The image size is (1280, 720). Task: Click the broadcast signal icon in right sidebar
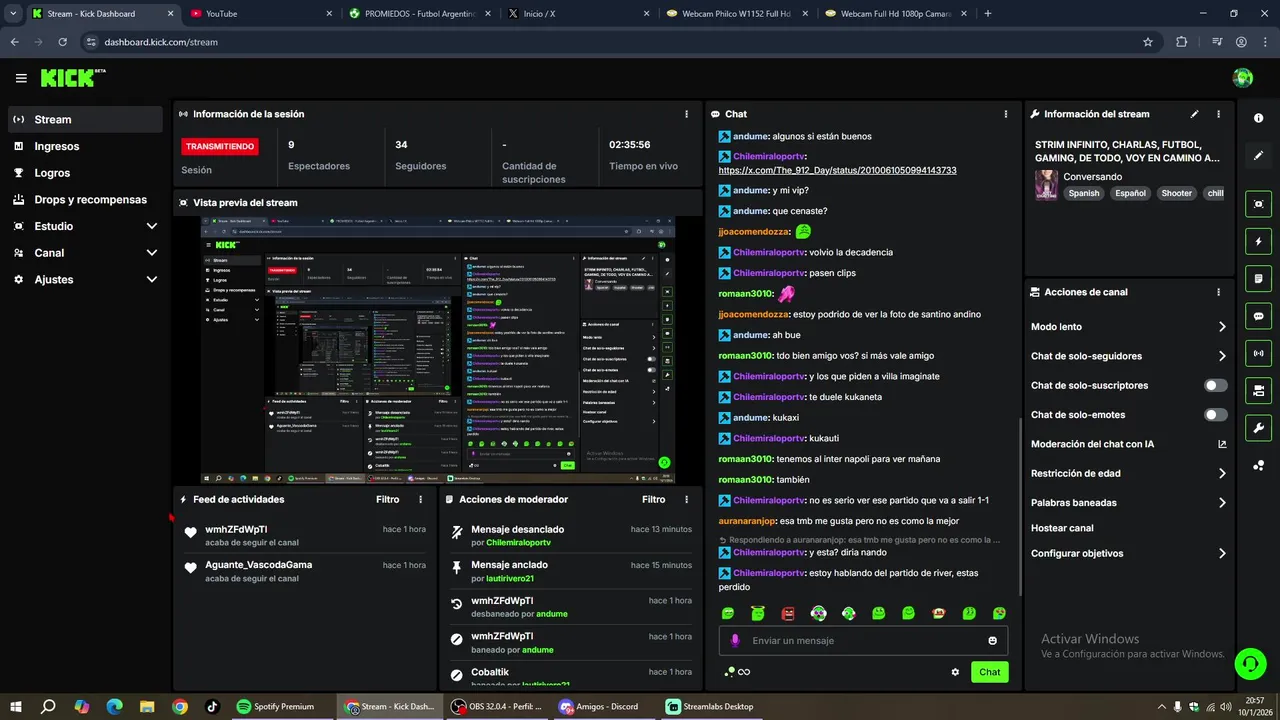pos(1258,353)
